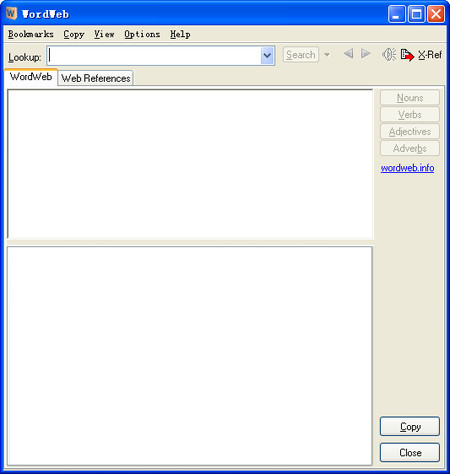Click the bottom Copy button
This screenshot has height=474, width=450.
(x=410, y=426)
